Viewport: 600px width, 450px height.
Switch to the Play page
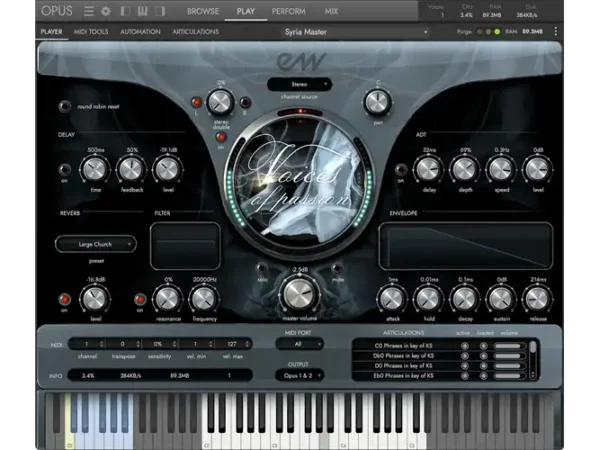click(x=246, y=11)
